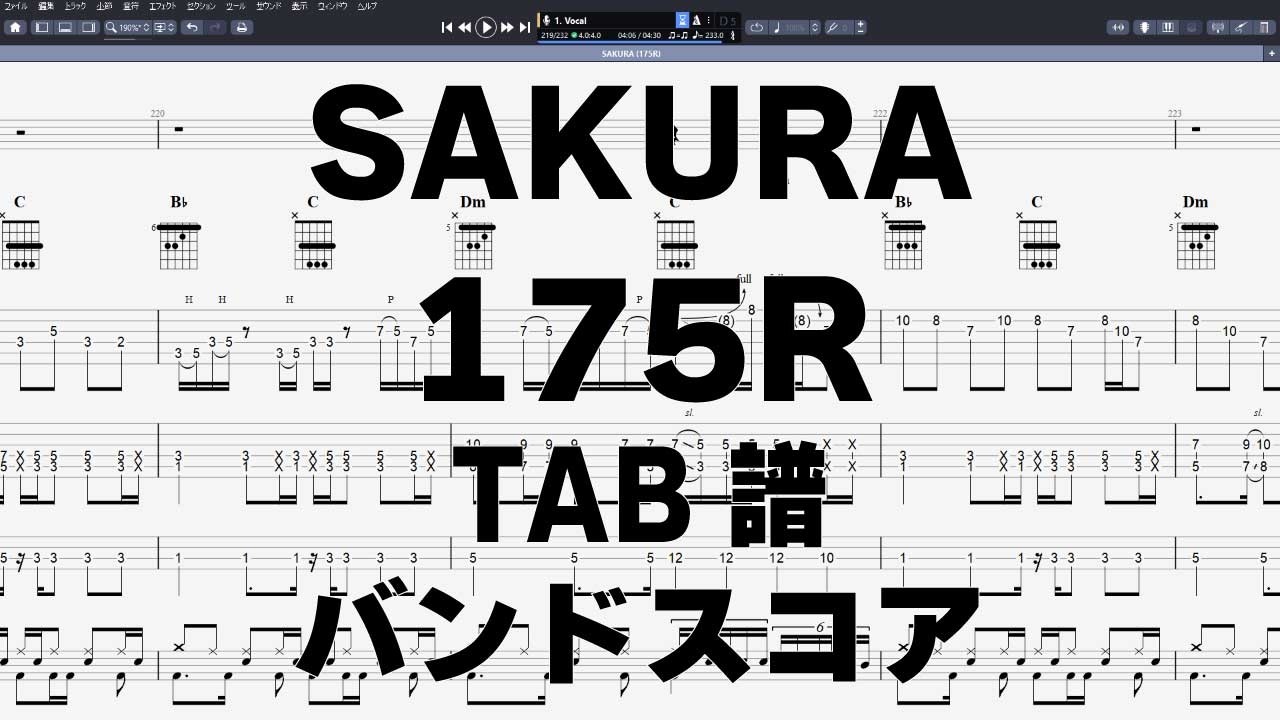Toggle the right inspector panel
The width and height of the screenshot is (1280, 720).
[x=88, y=27]
